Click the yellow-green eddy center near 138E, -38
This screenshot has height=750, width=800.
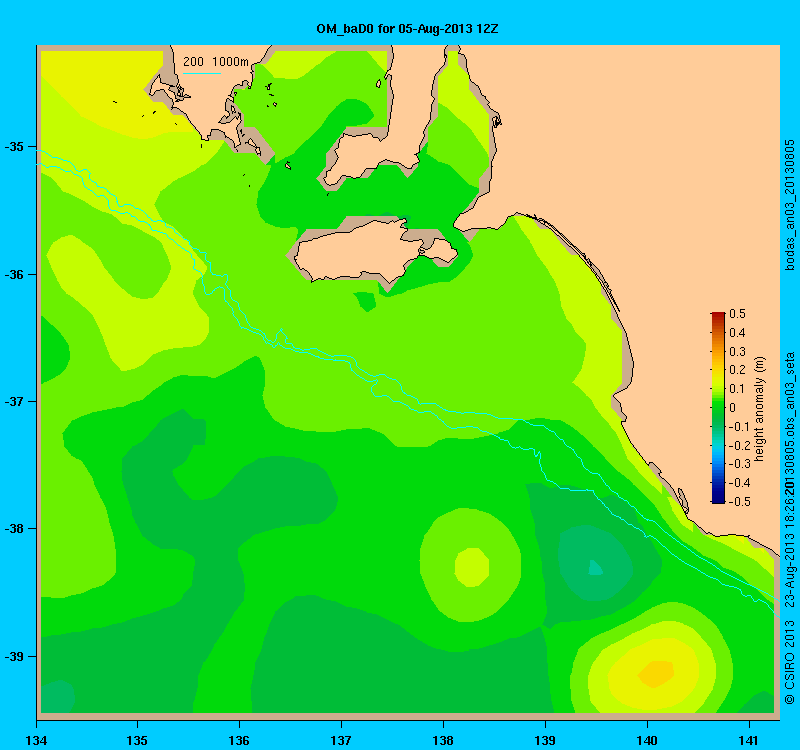(x=472, y=566)
